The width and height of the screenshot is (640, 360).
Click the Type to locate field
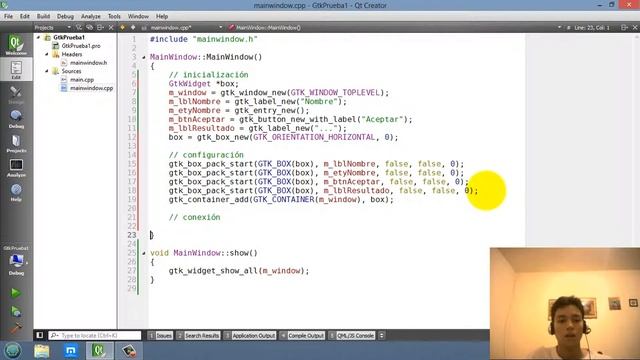pos(95,335)
